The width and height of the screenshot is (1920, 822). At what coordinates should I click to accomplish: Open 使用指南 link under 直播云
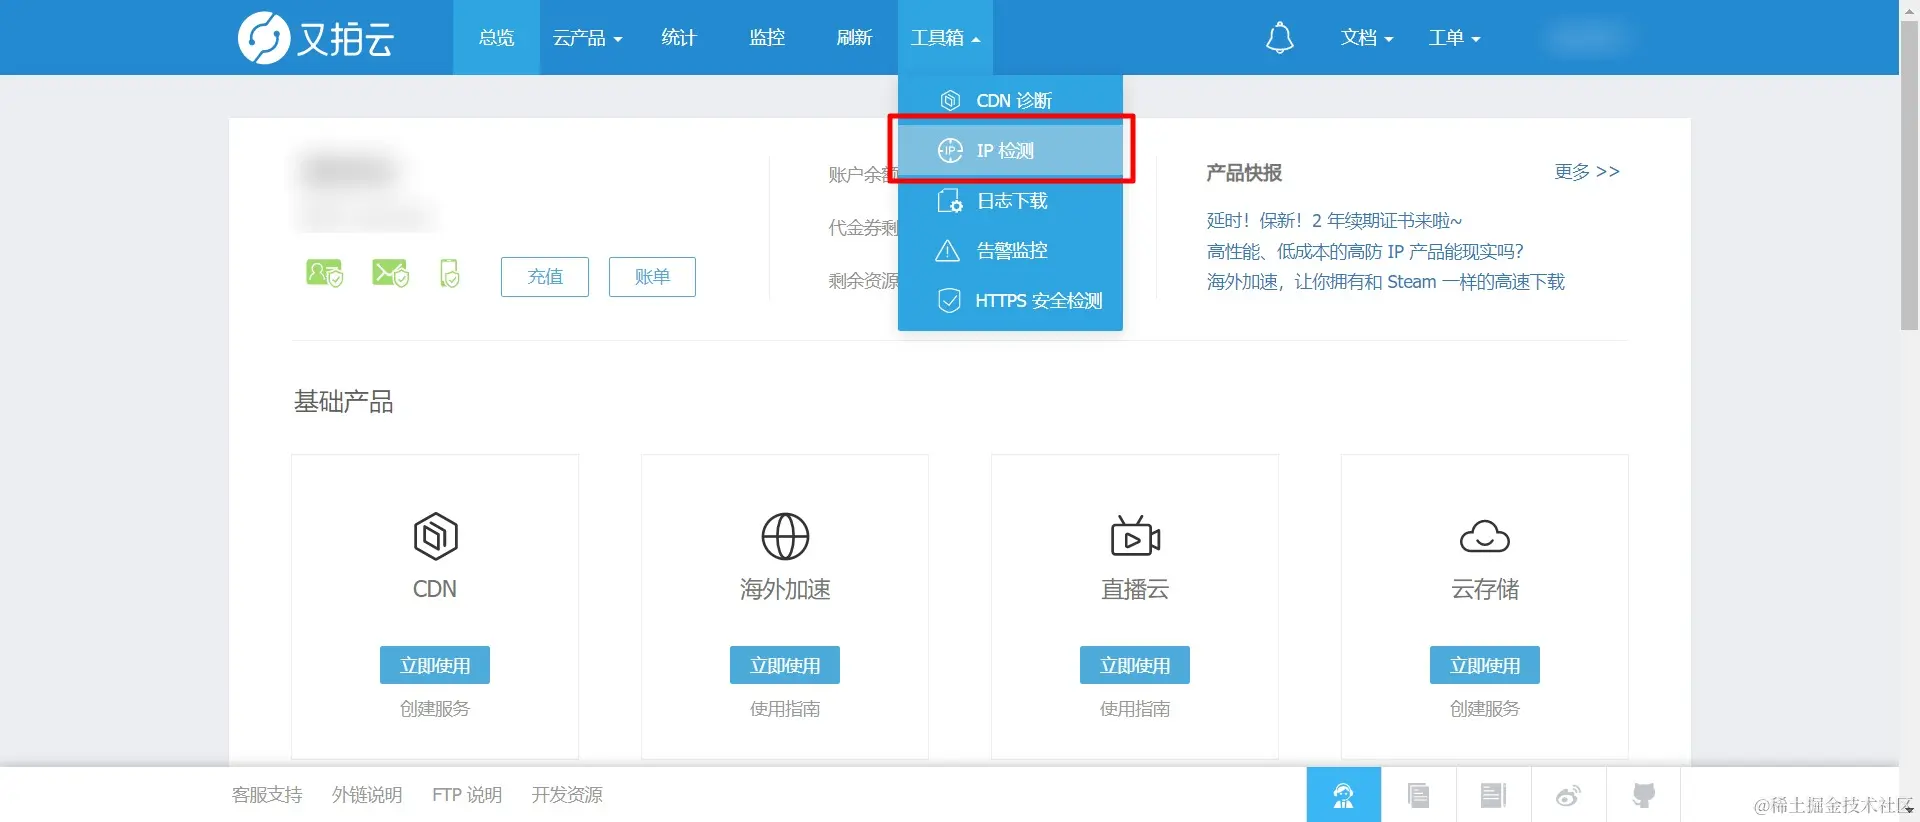(x=1135, y=709)
